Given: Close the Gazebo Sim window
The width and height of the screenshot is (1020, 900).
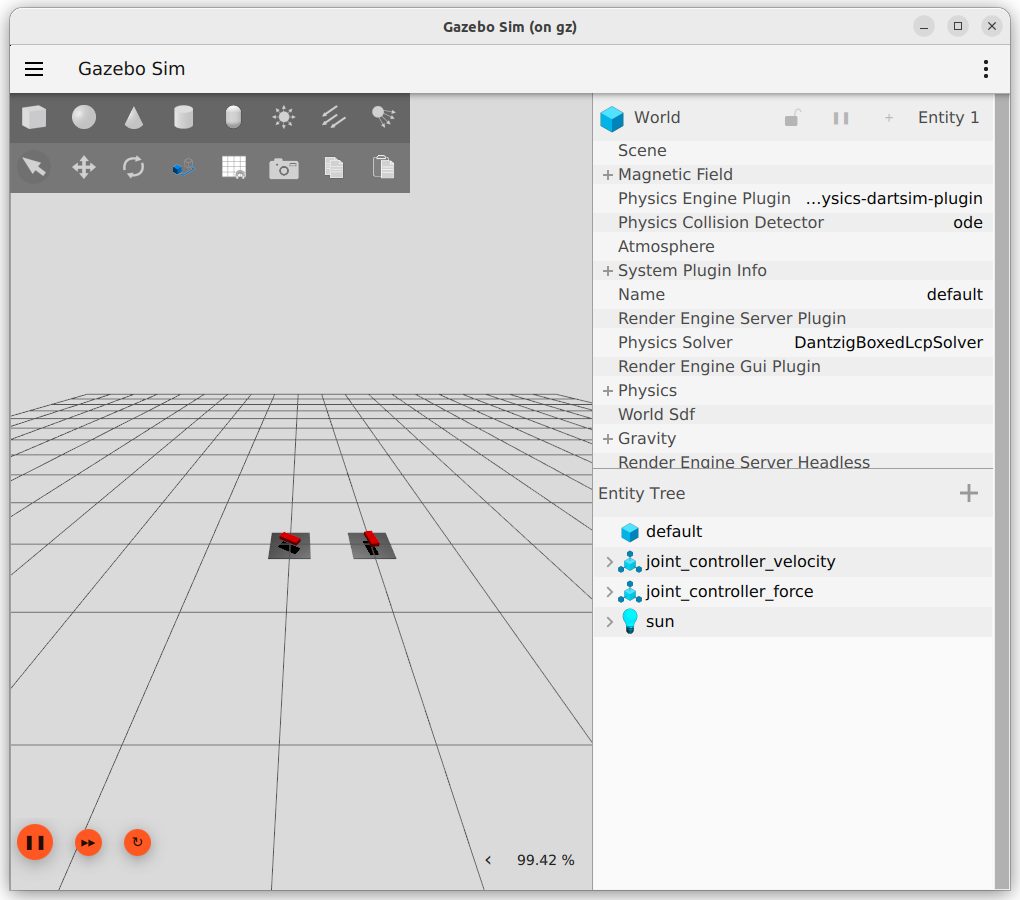Looking at the screenshot, I should [991, 27].
